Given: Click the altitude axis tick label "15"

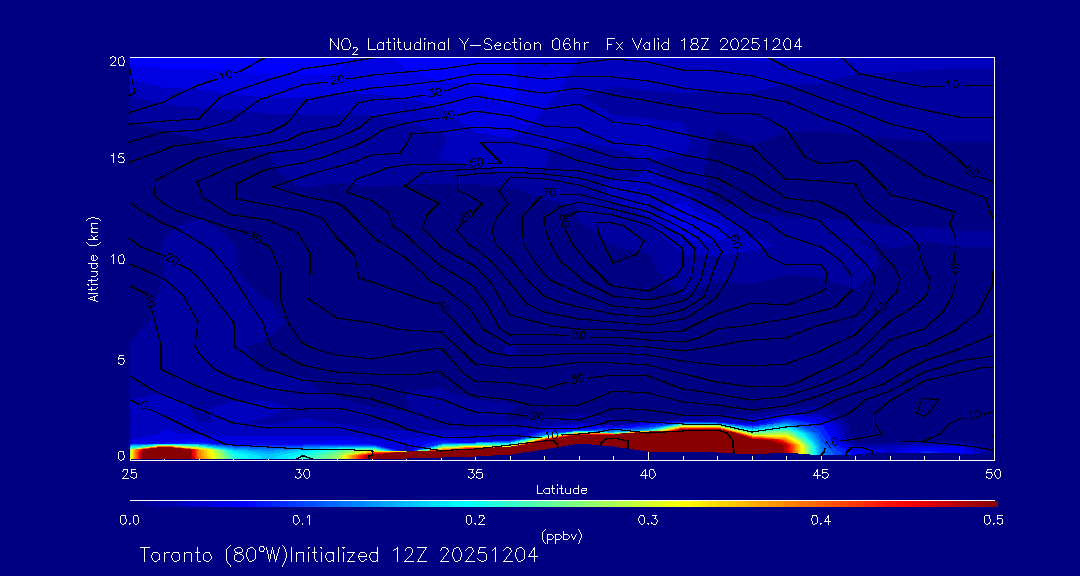Looking at the screenshot, I should pyautogui.click(x=117, y=158).
